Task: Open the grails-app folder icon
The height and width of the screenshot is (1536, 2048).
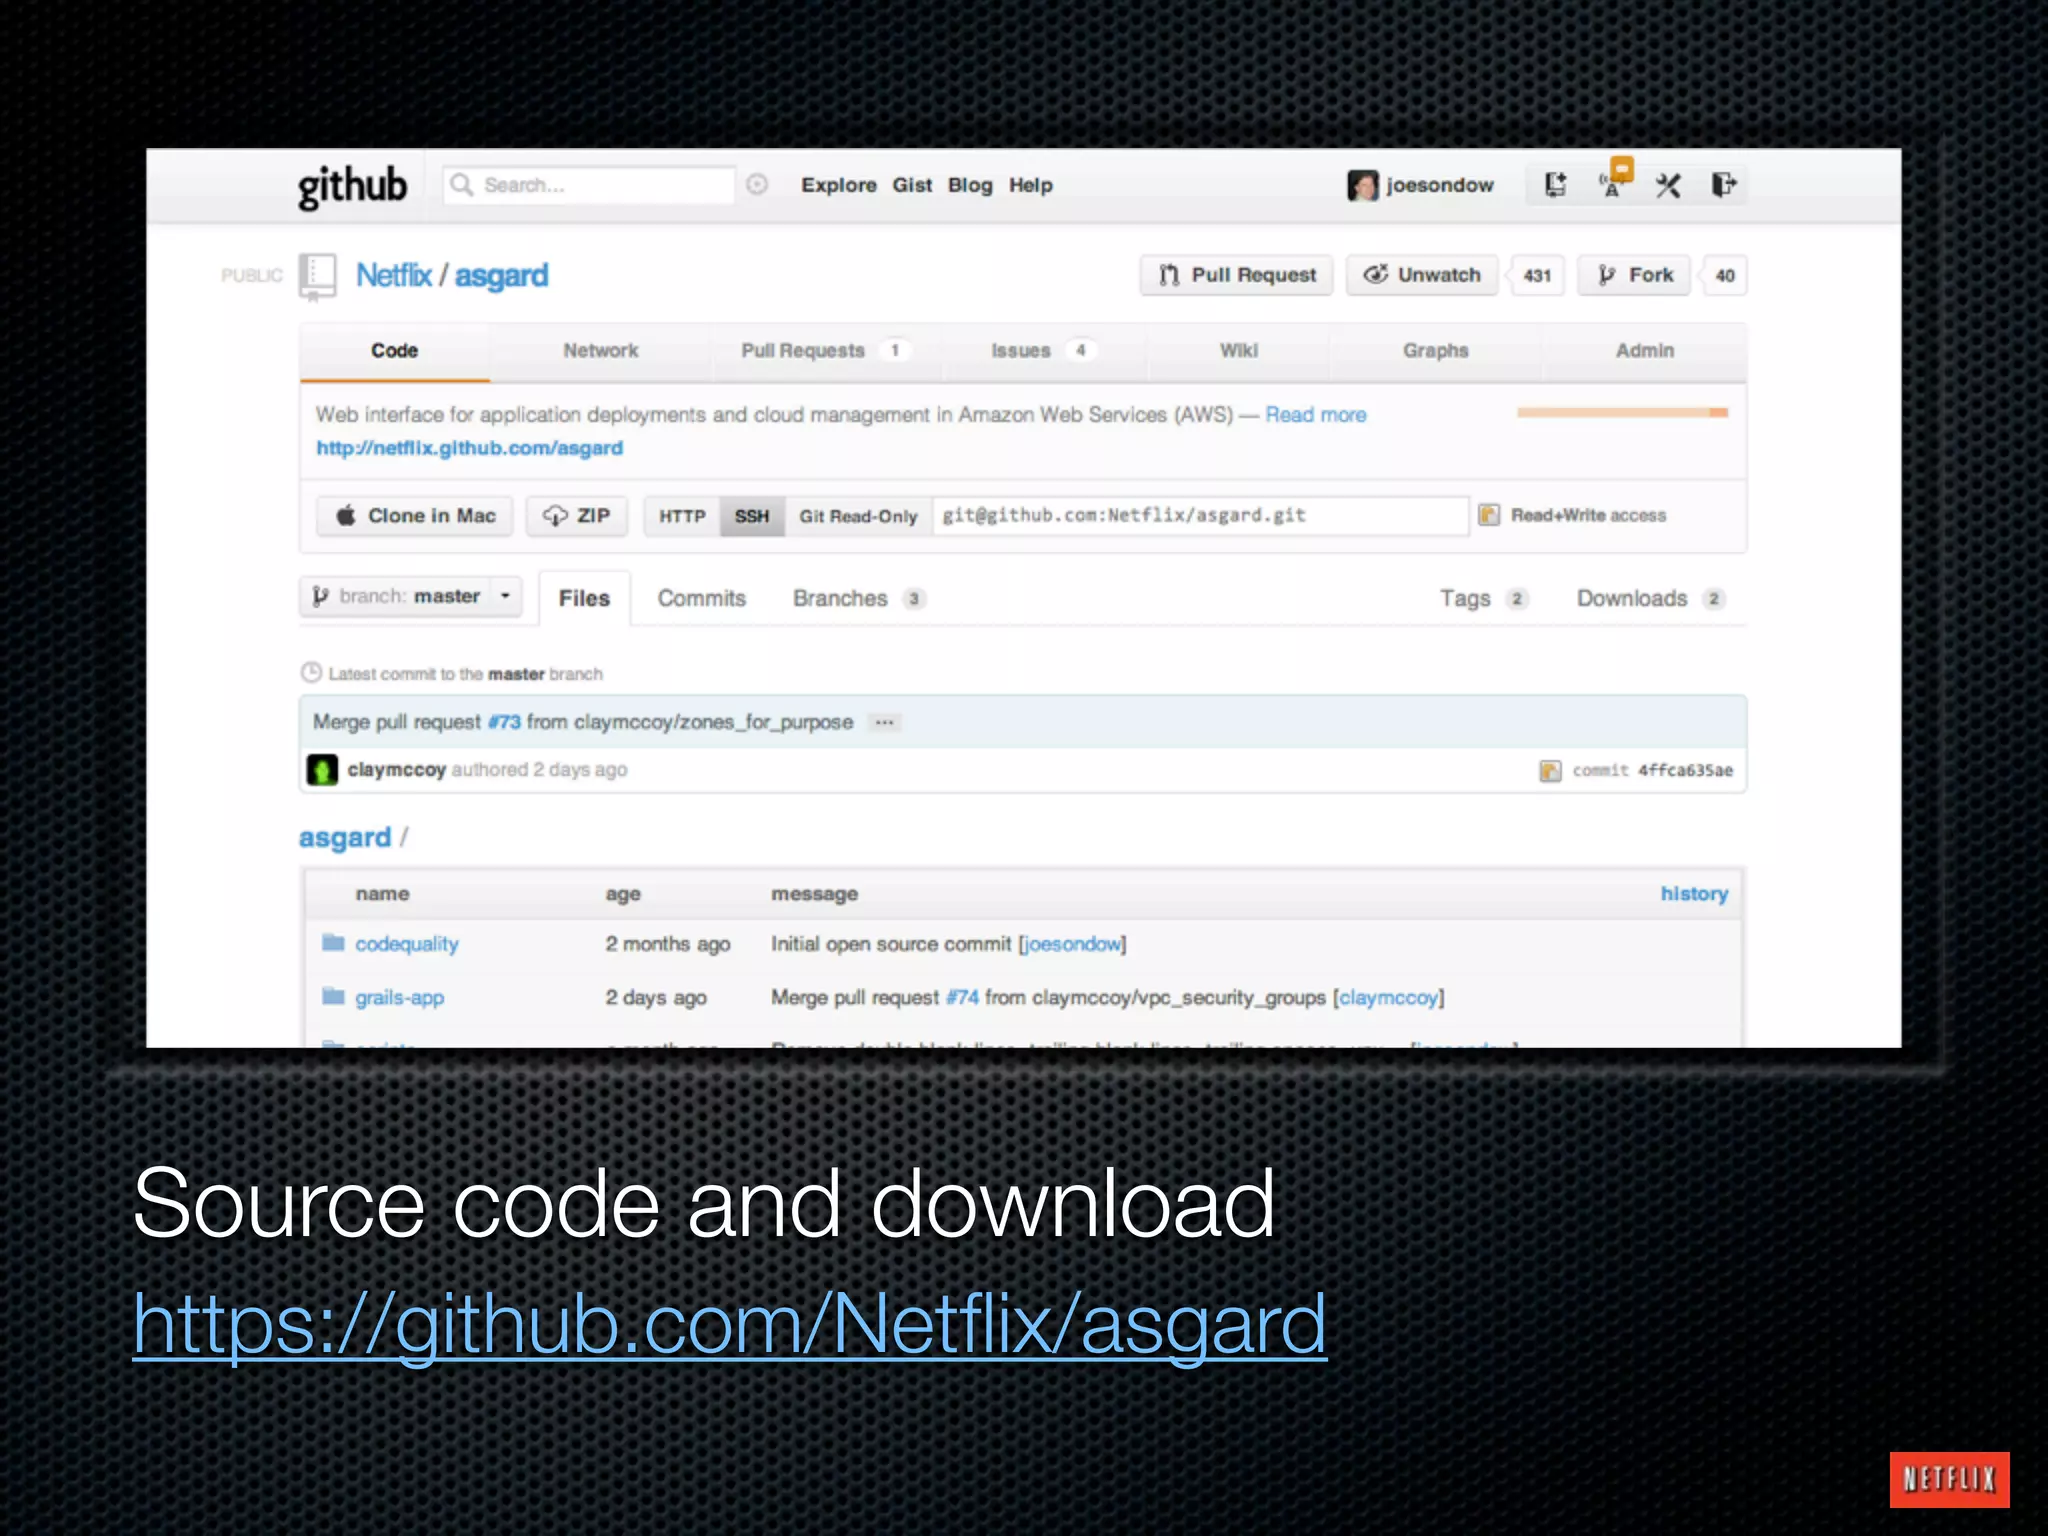Action: tap(333, 997)
